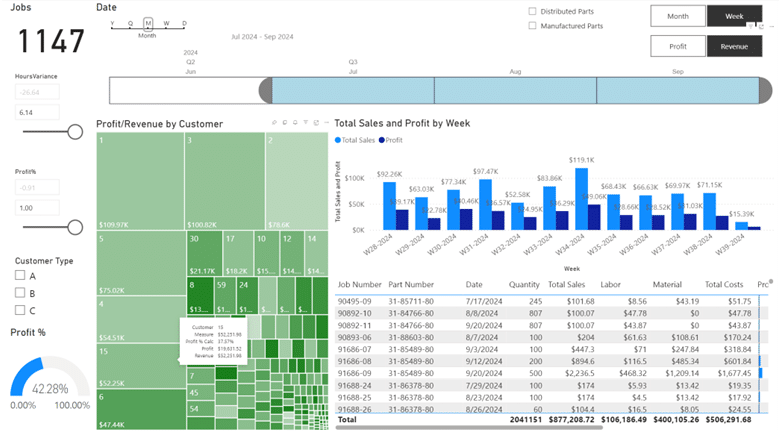Viewport: 780px width, 432px height.
Task: Select customer 4 tile worth $54.51K
Action: pyautogui.click(x=141, y=320)
